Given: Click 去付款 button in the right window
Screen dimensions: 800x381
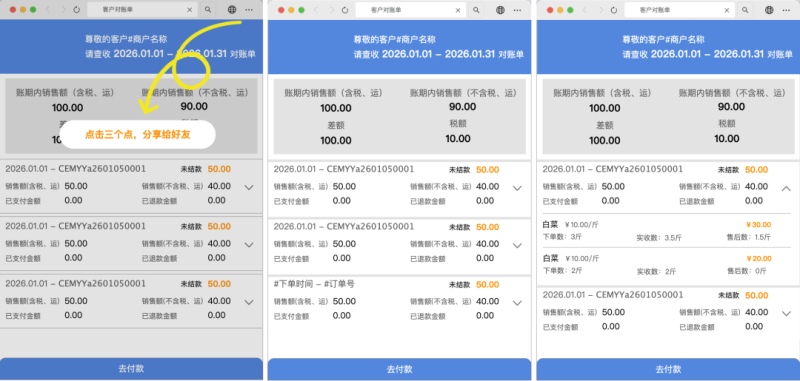Looking at the screenshot, I should 668,369.
